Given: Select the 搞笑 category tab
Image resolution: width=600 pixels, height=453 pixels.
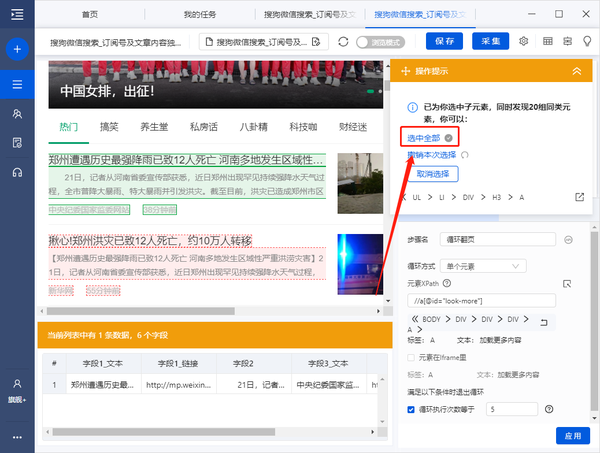Looking at the screenshot, I should (x=109, y=127).
